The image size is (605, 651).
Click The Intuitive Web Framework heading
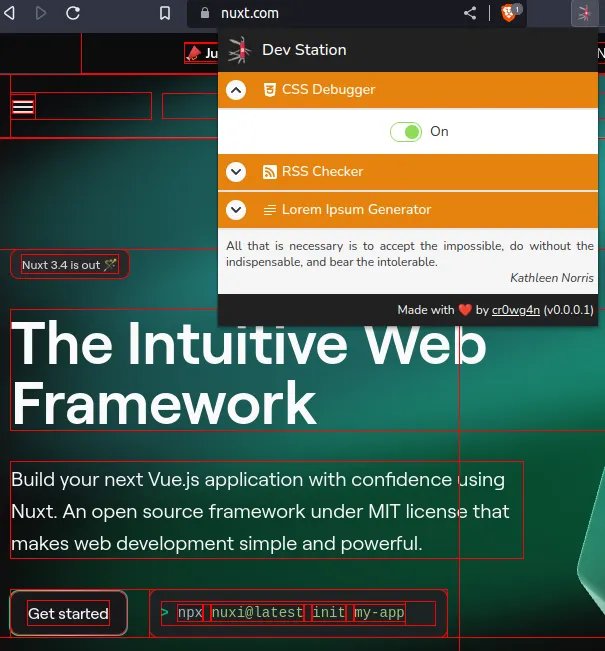click(249, 373)
